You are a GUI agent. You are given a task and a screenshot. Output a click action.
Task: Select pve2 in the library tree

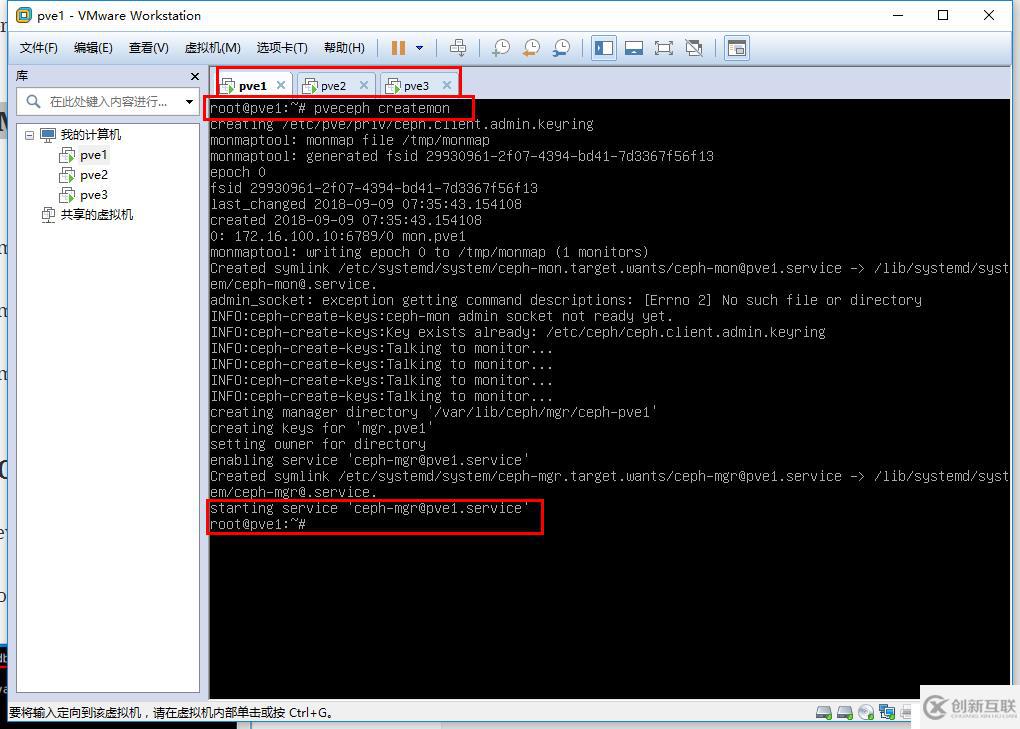[x=94, y=175]
